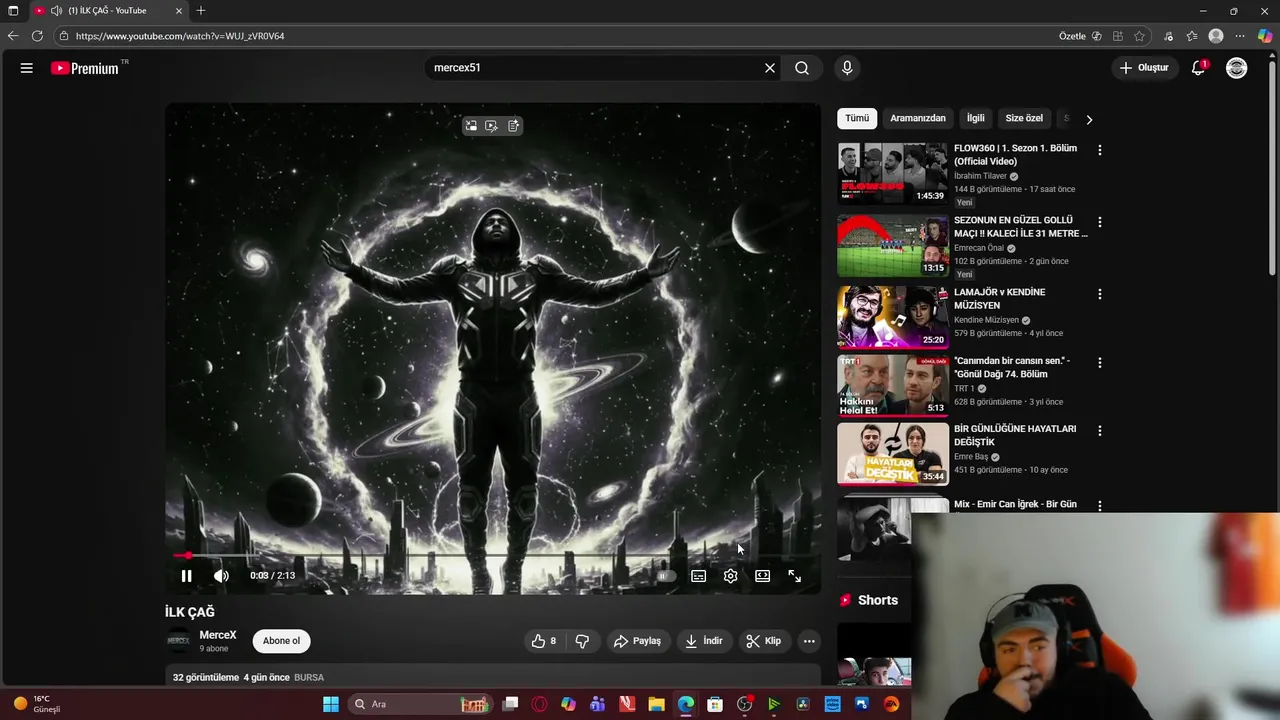This screenshot has height=720, width=1280.
Task: Clear the search query with X
Action: pyautogui.click(x=770, y=68)
